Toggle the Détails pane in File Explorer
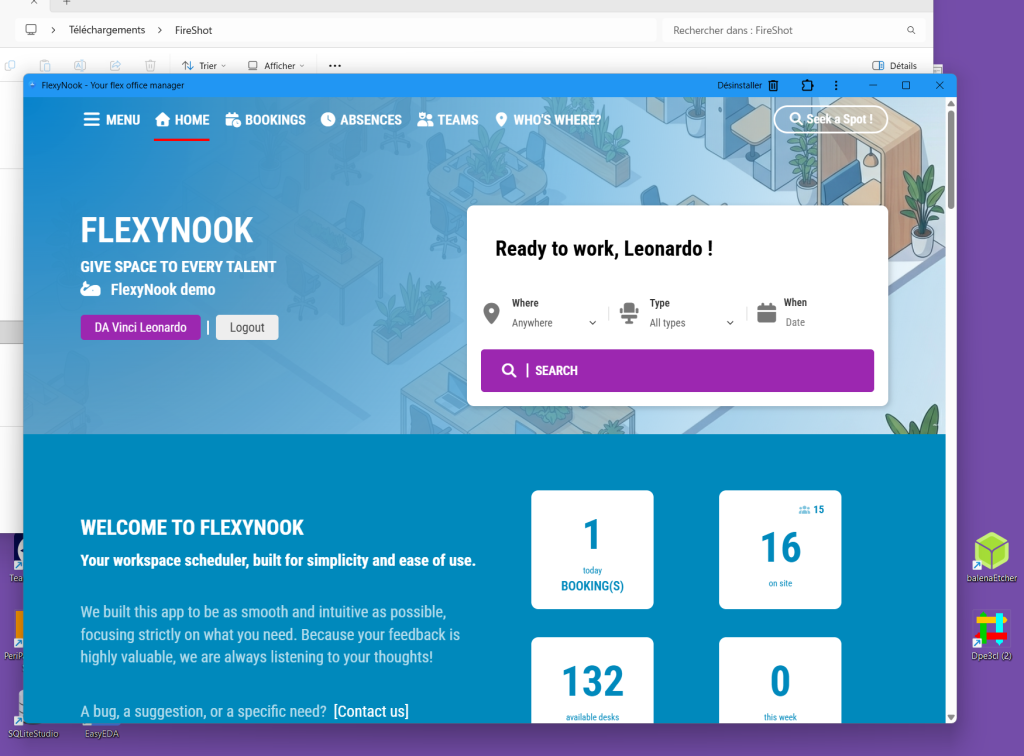This screenshot has height=756, width=1024. 894,65
